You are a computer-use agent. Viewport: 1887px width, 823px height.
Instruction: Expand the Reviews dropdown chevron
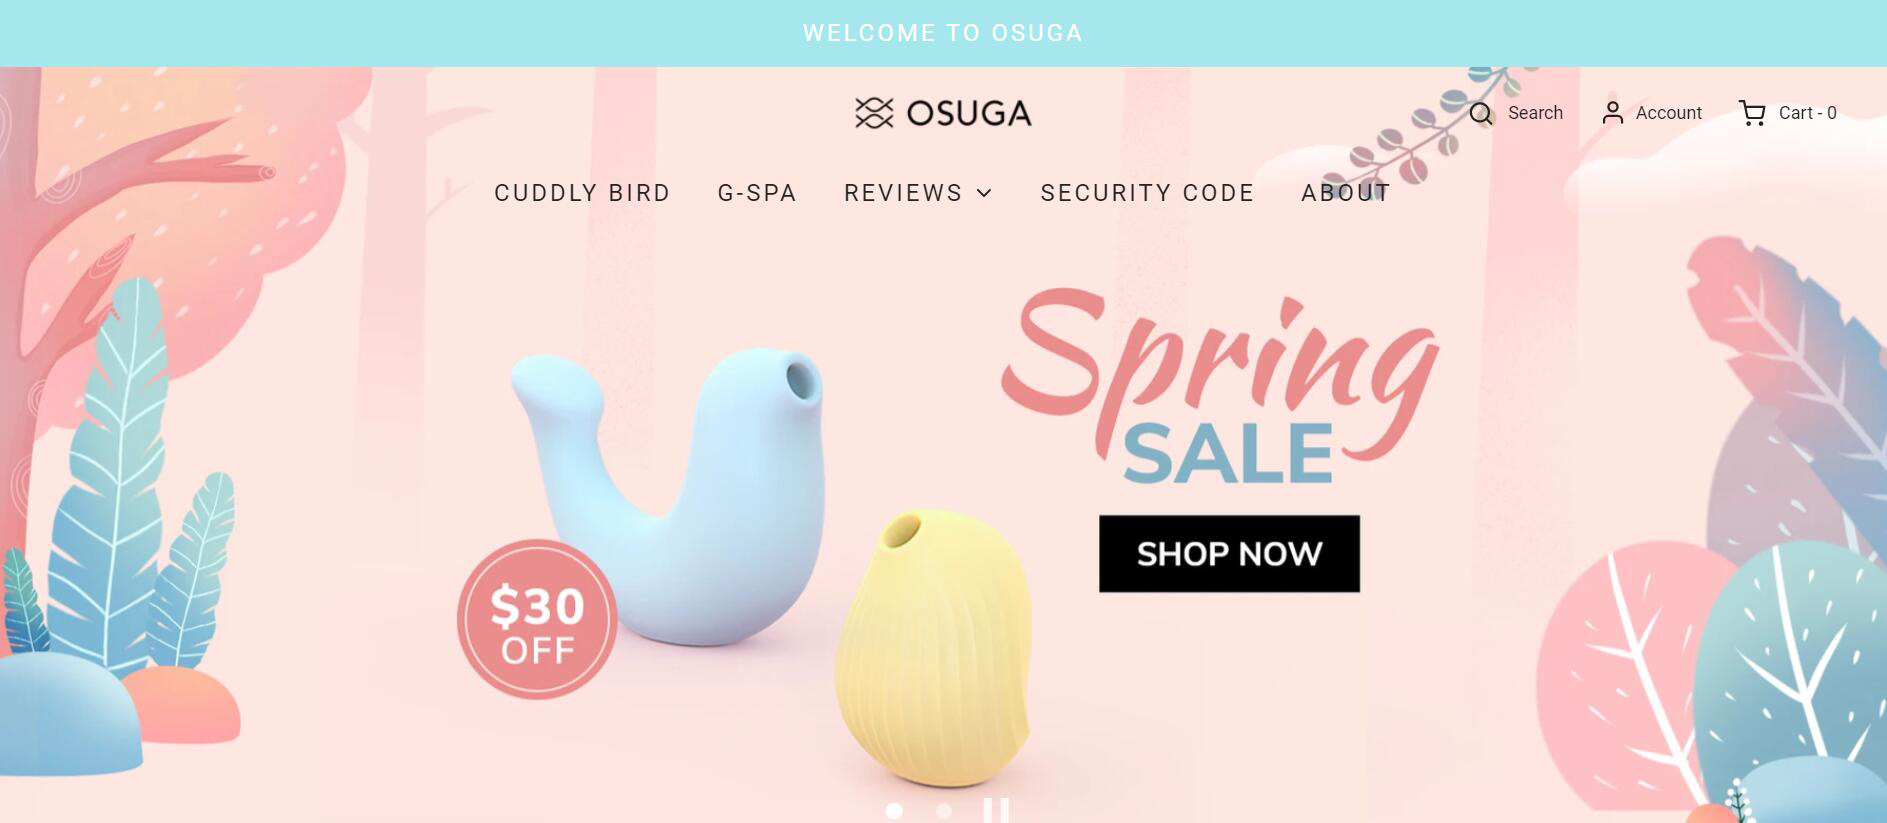tap(985, 193)
